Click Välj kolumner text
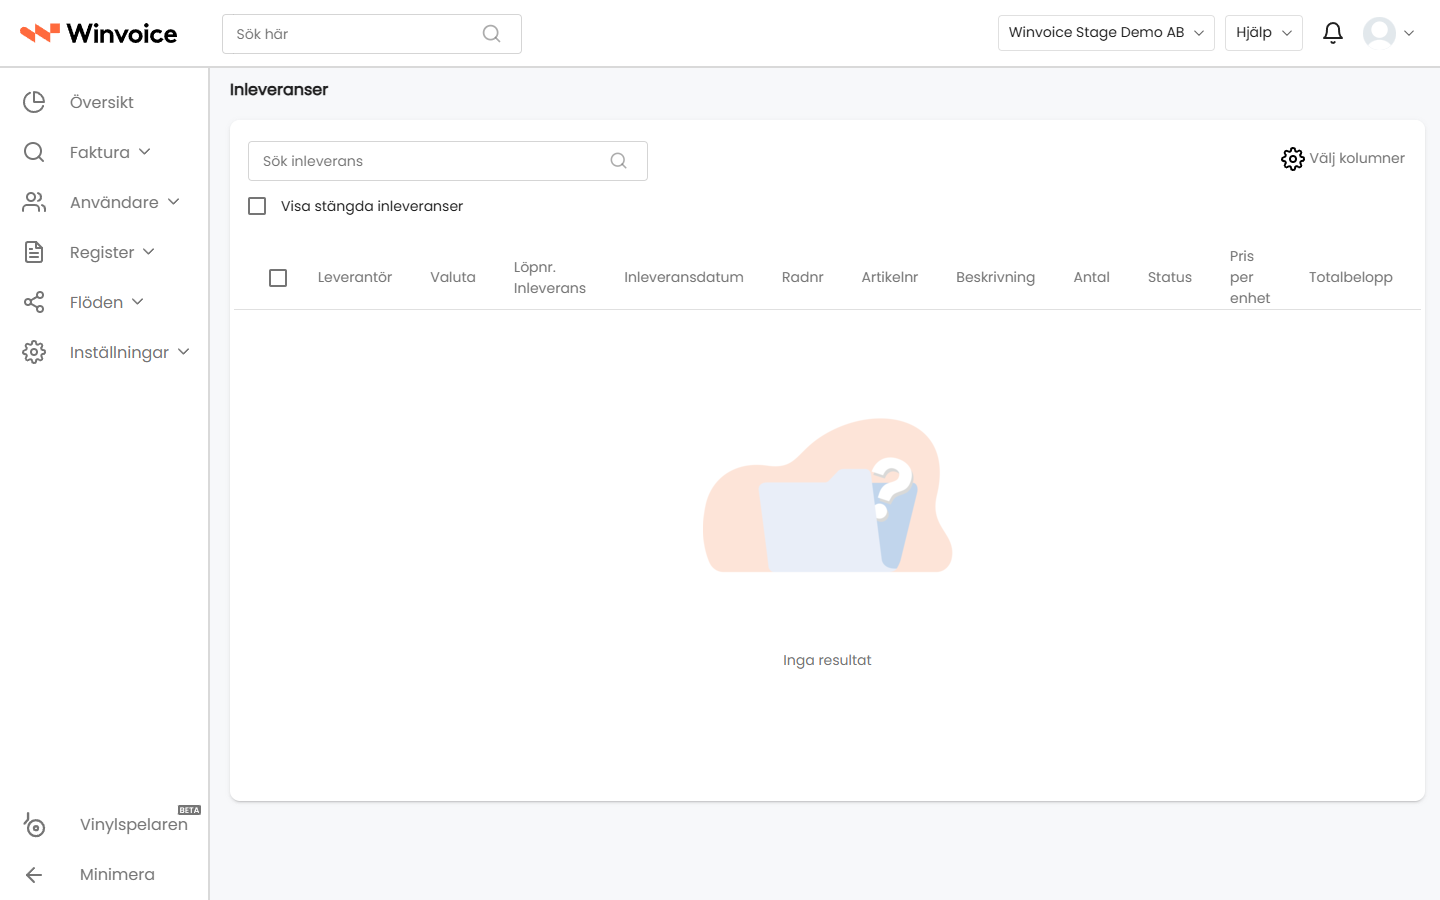 pyautogui.click(x=1357, y=158)
